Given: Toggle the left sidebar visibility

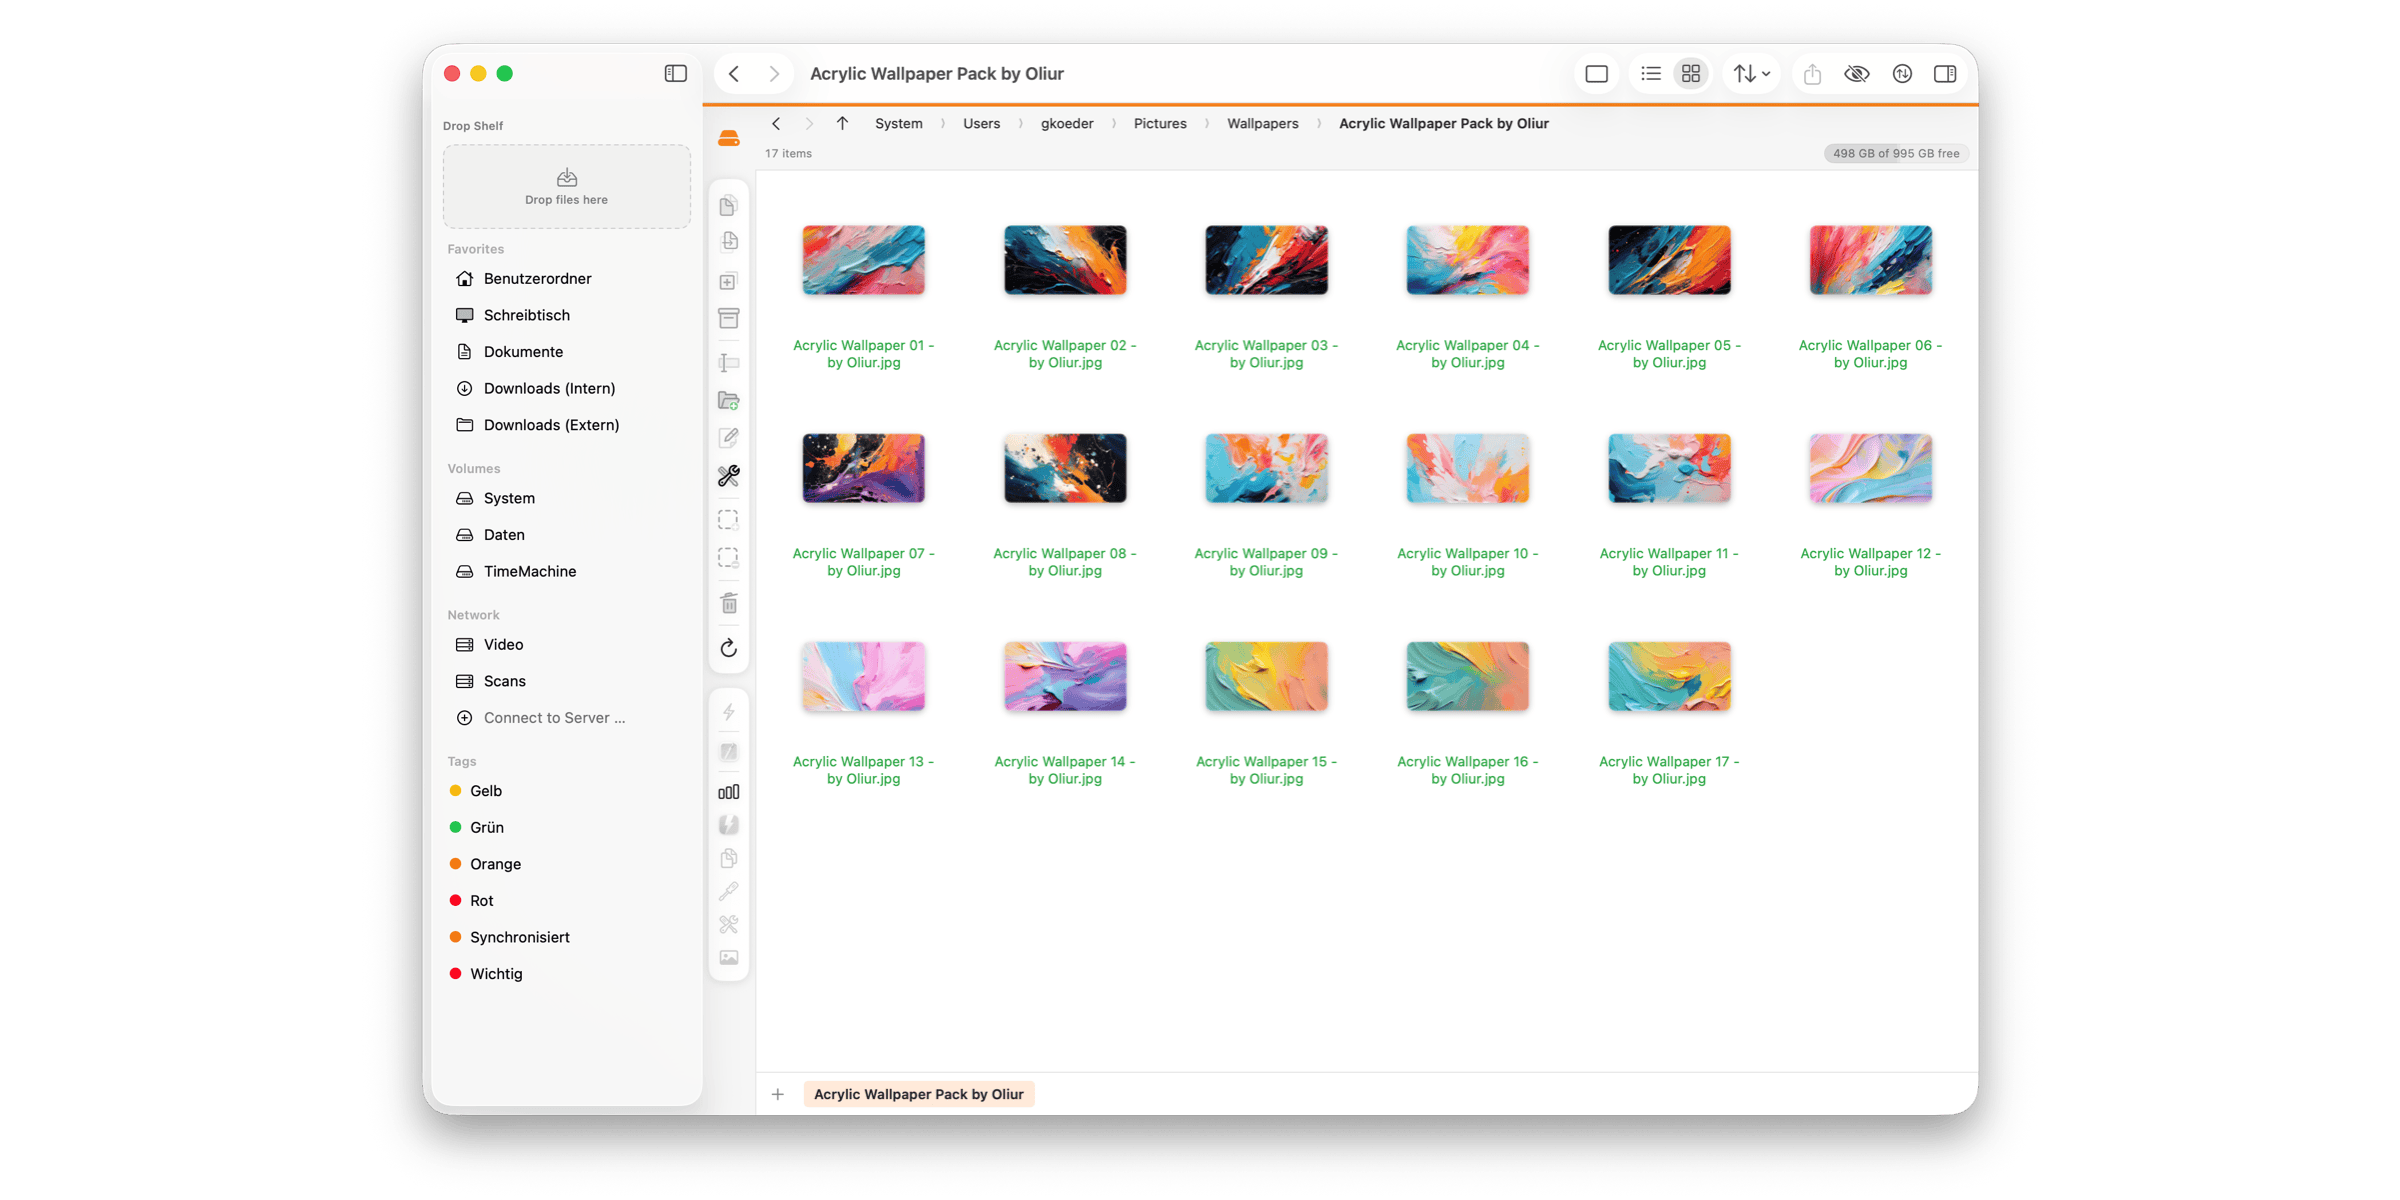Looking at the screenshot, I should tap(676, 73).
